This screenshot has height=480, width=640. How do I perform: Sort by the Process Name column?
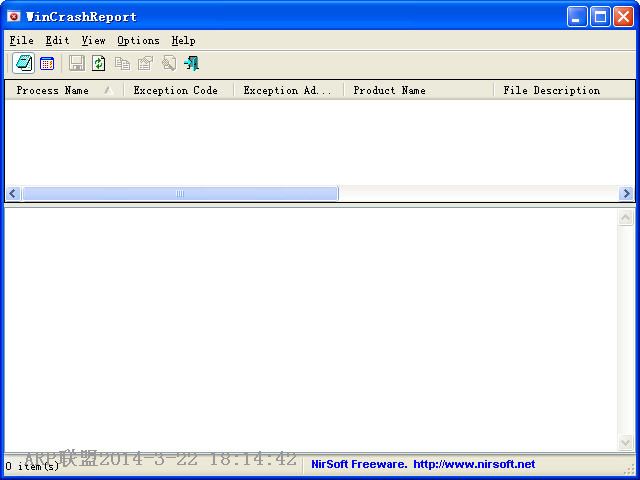53,90
